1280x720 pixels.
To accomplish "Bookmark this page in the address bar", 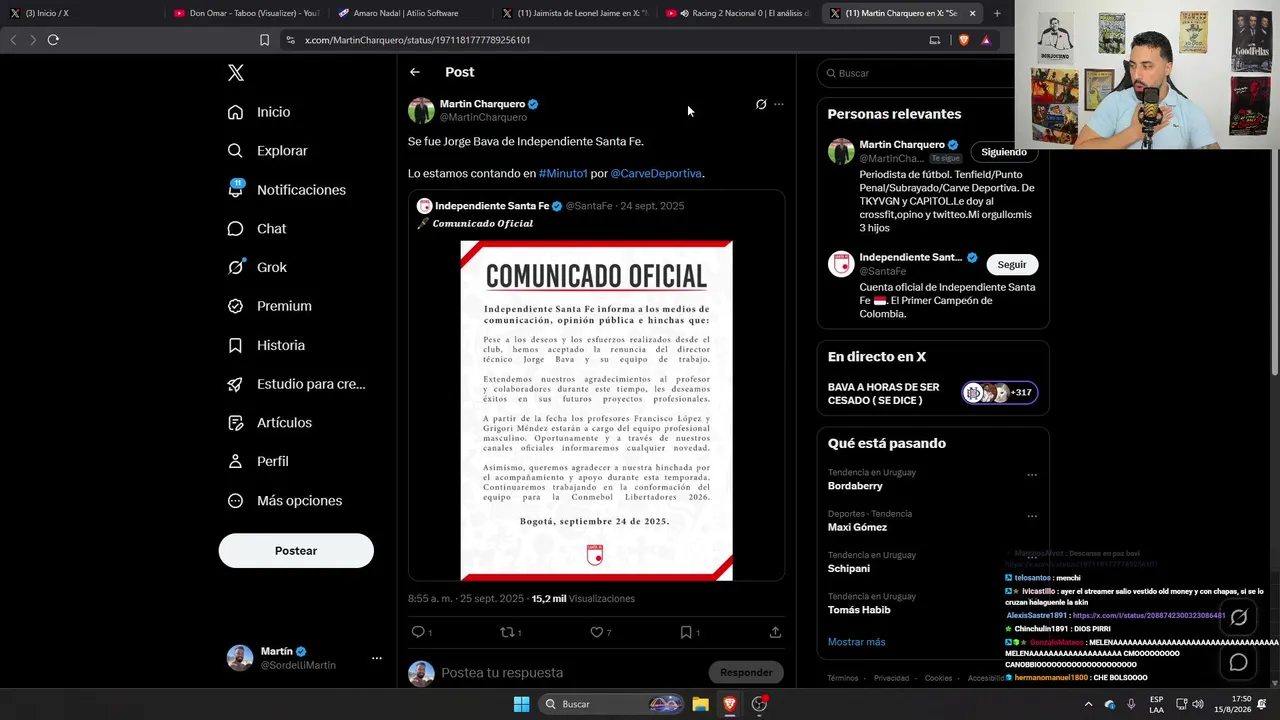I will [x=264, y=40].
